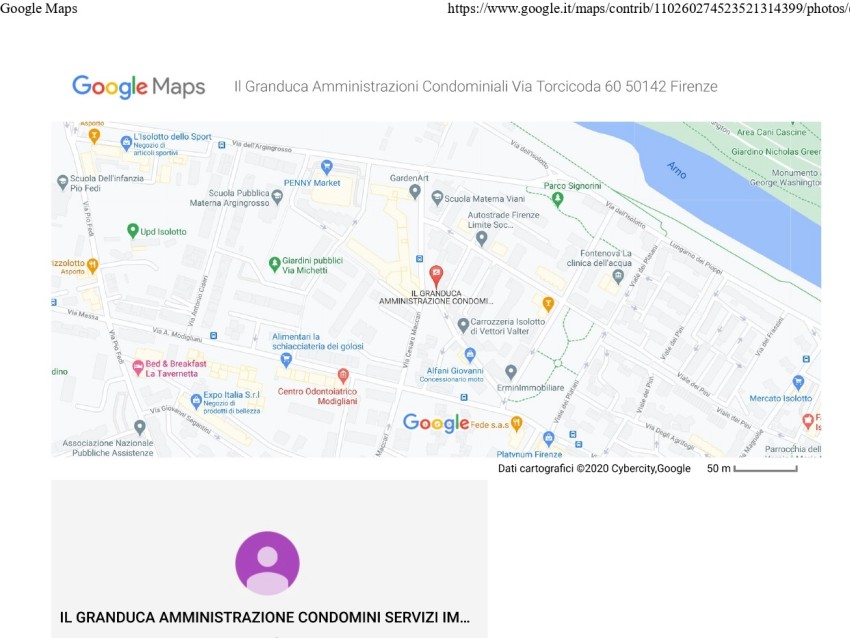The width and height of the screenshot is (850, 638).
Task: Click the red Il Granduca location pin
Action: pyautogui.click(x=436, y=276)
